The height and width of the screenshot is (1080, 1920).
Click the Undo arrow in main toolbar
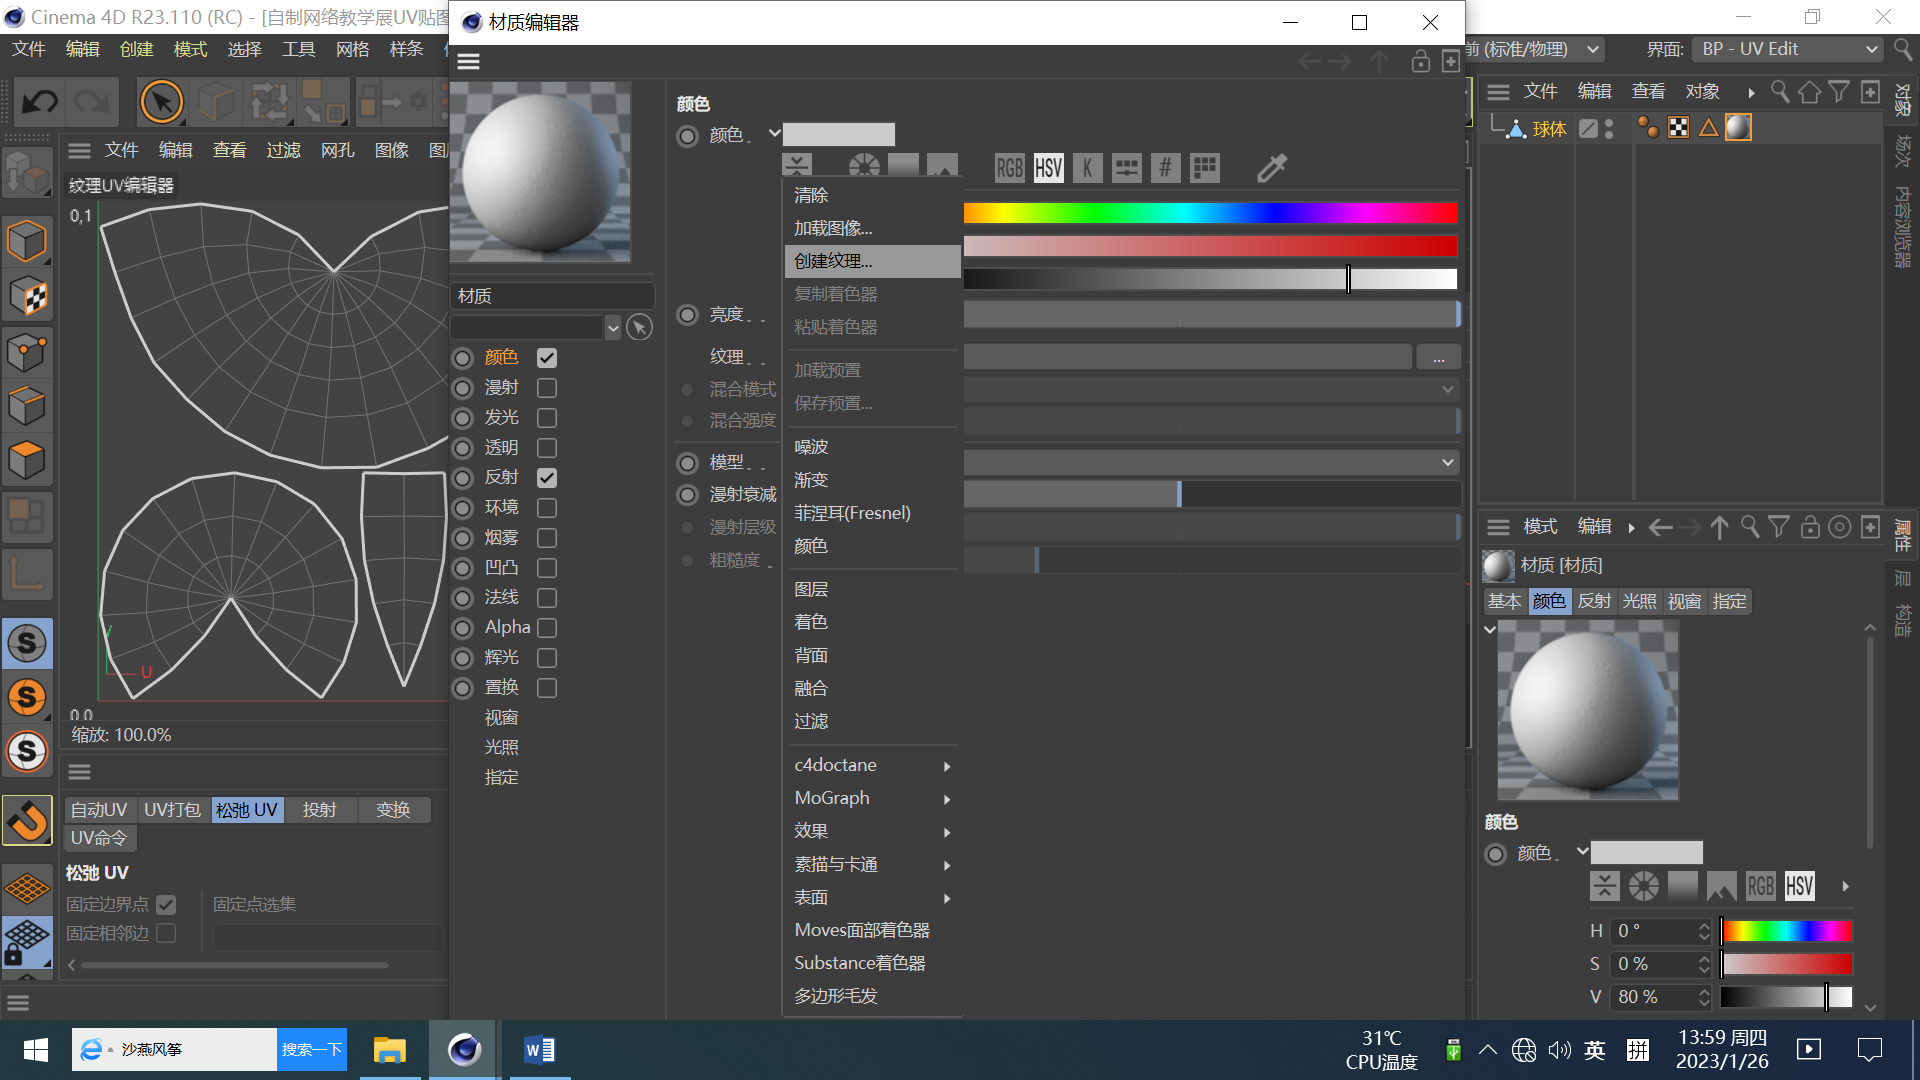40,102
